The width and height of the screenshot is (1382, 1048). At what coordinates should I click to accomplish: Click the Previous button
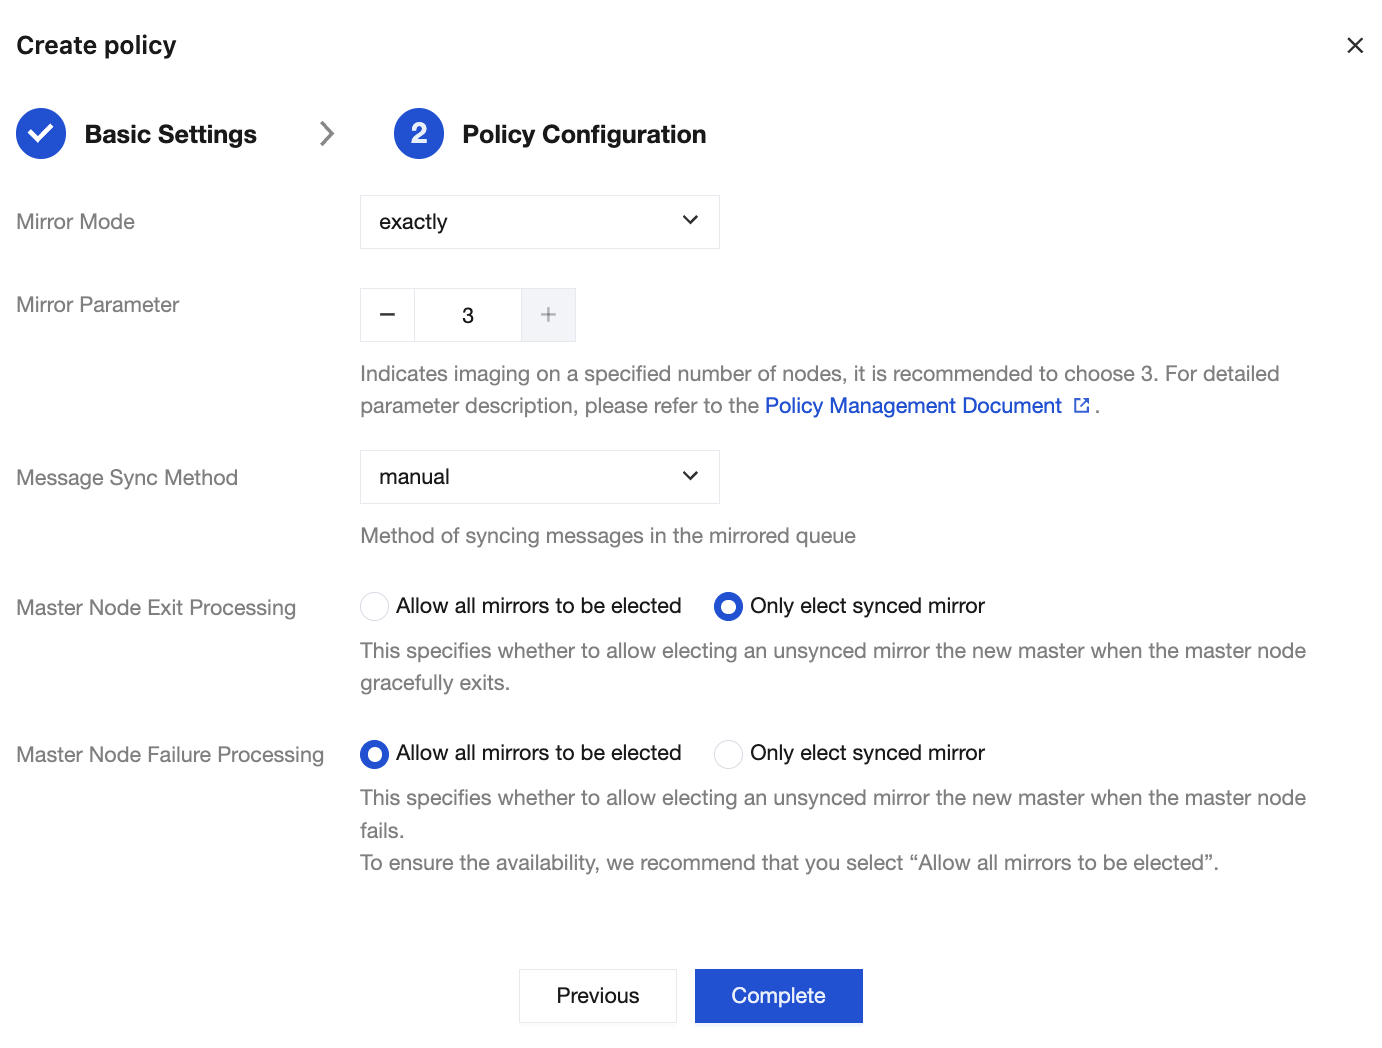(598, 996)
